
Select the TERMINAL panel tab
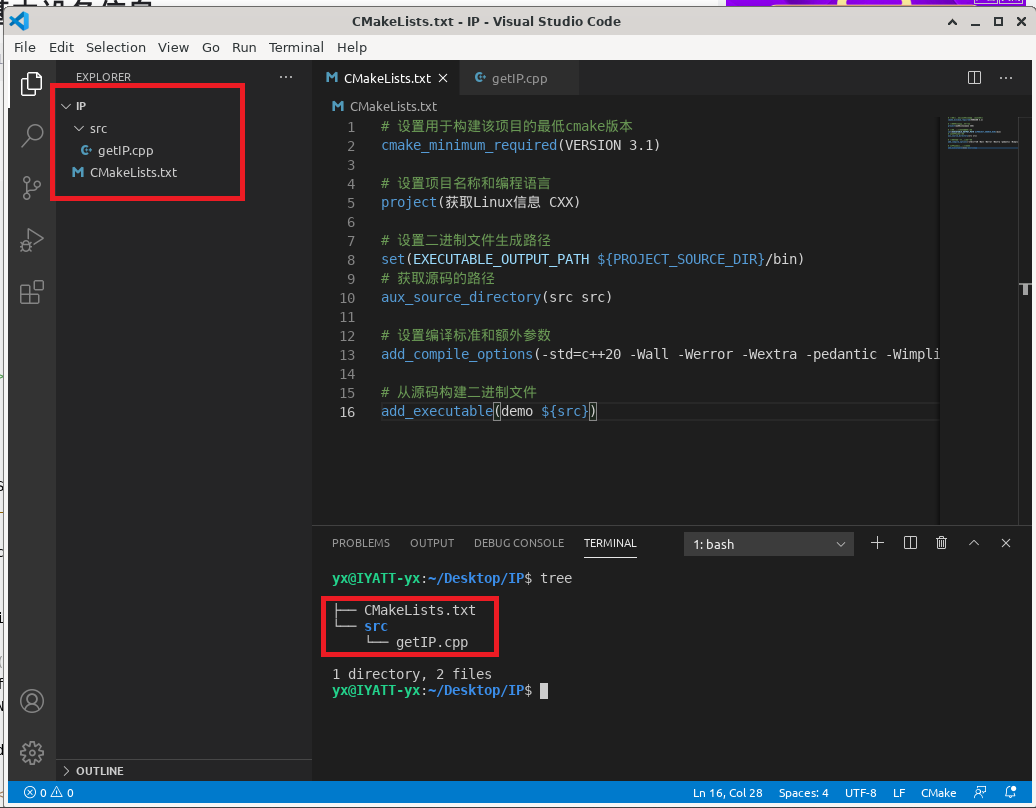[610, 543]
